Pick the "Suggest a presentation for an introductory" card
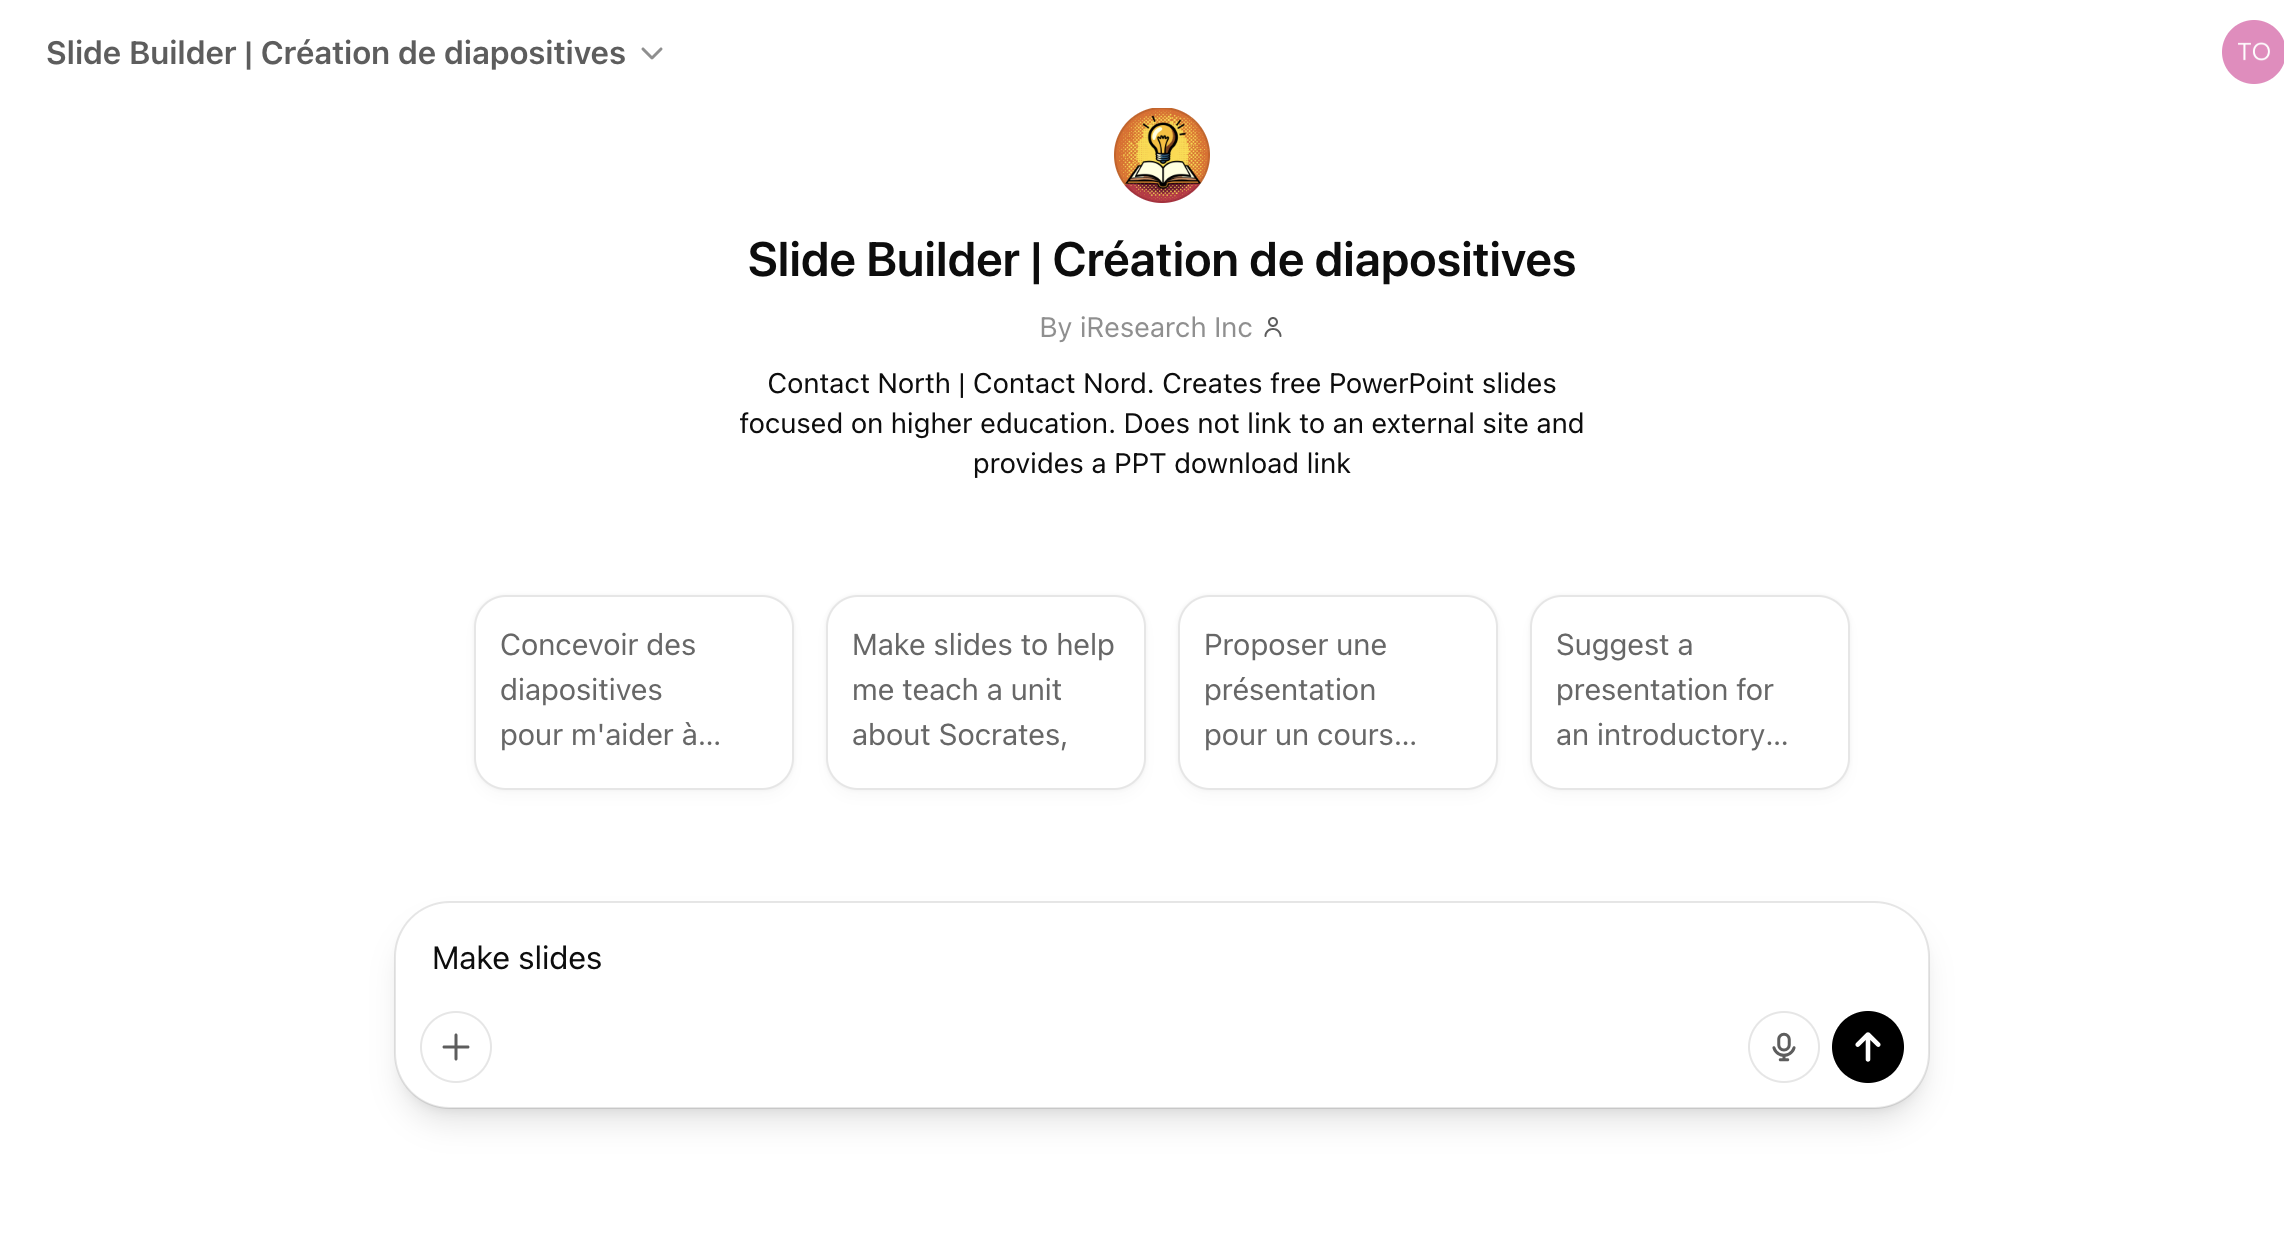Viewport: 2284px width, 1252px height. (x=1690, y=692)
